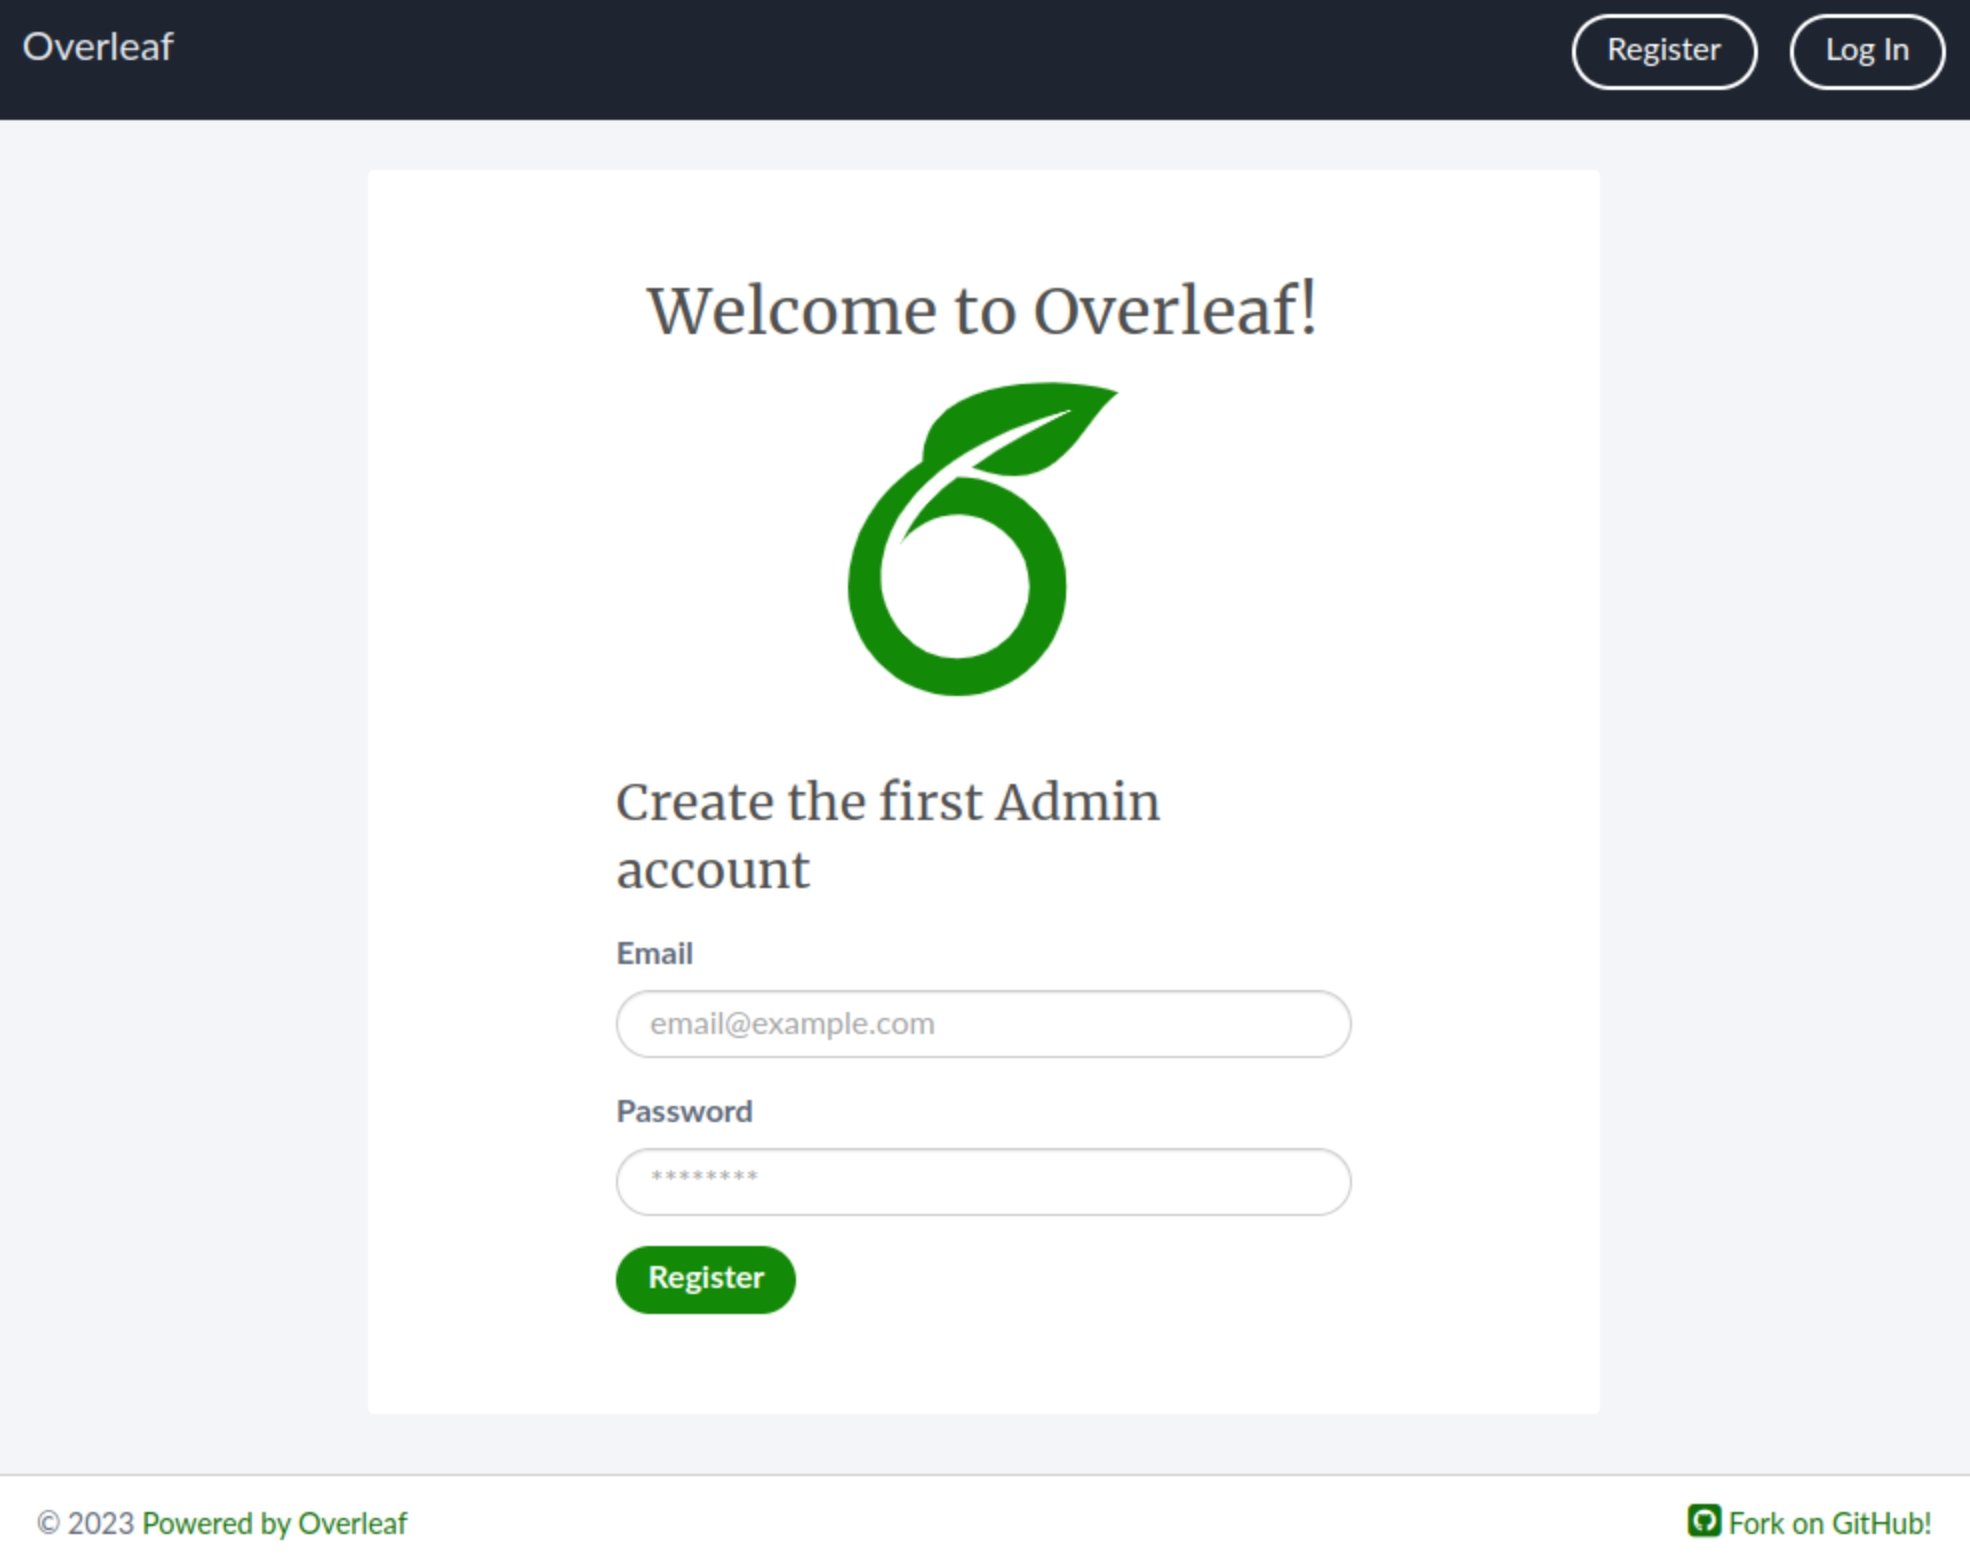Submit the form with the green Register button

(x=705, y=1279)
